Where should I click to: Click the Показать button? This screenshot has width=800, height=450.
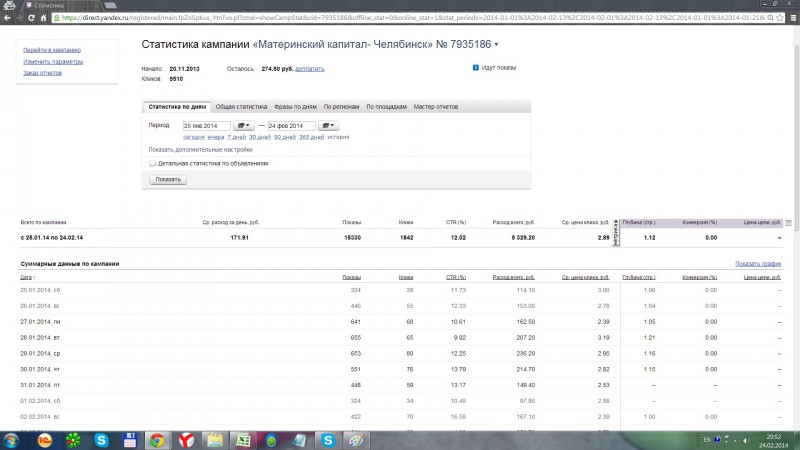[168, 180]
